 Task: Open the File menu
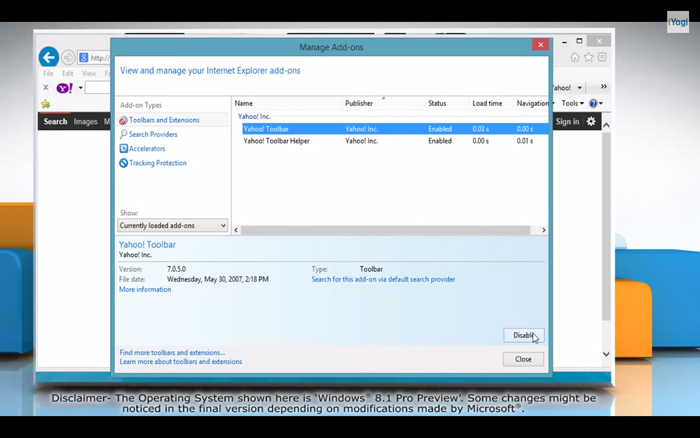point(48,73)
